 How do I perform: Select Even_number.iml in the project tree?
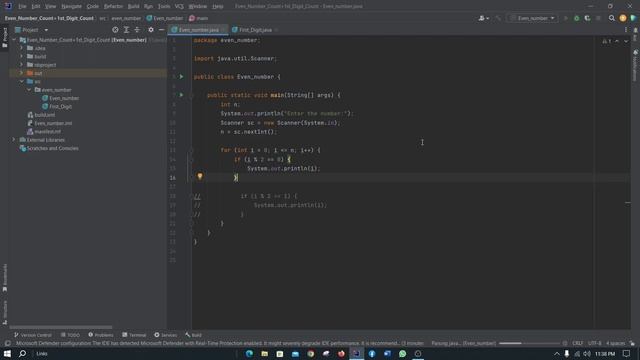[49, 123]
